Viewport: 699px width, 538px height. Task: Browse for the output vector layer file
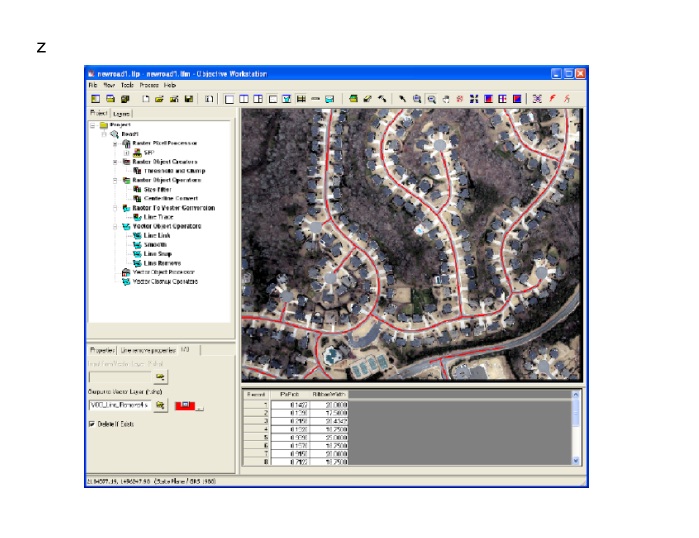(160, 405)
